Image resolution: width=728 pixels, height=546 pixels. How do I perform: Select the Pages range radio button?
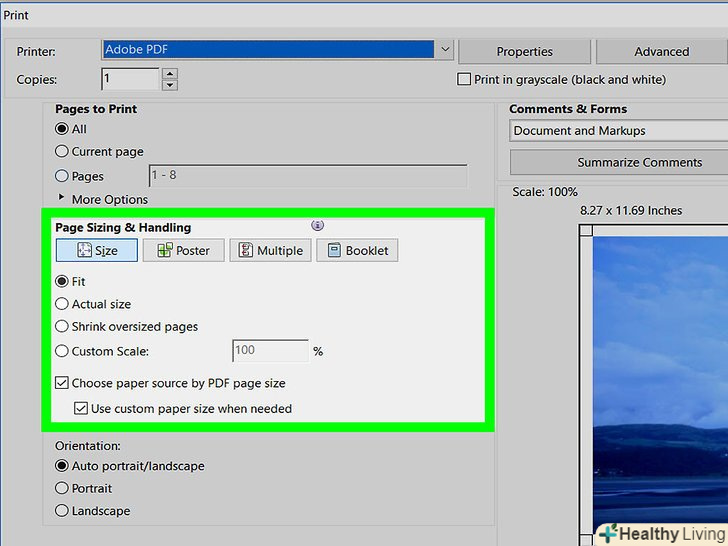pyautogui.click(x=62, y=176)
